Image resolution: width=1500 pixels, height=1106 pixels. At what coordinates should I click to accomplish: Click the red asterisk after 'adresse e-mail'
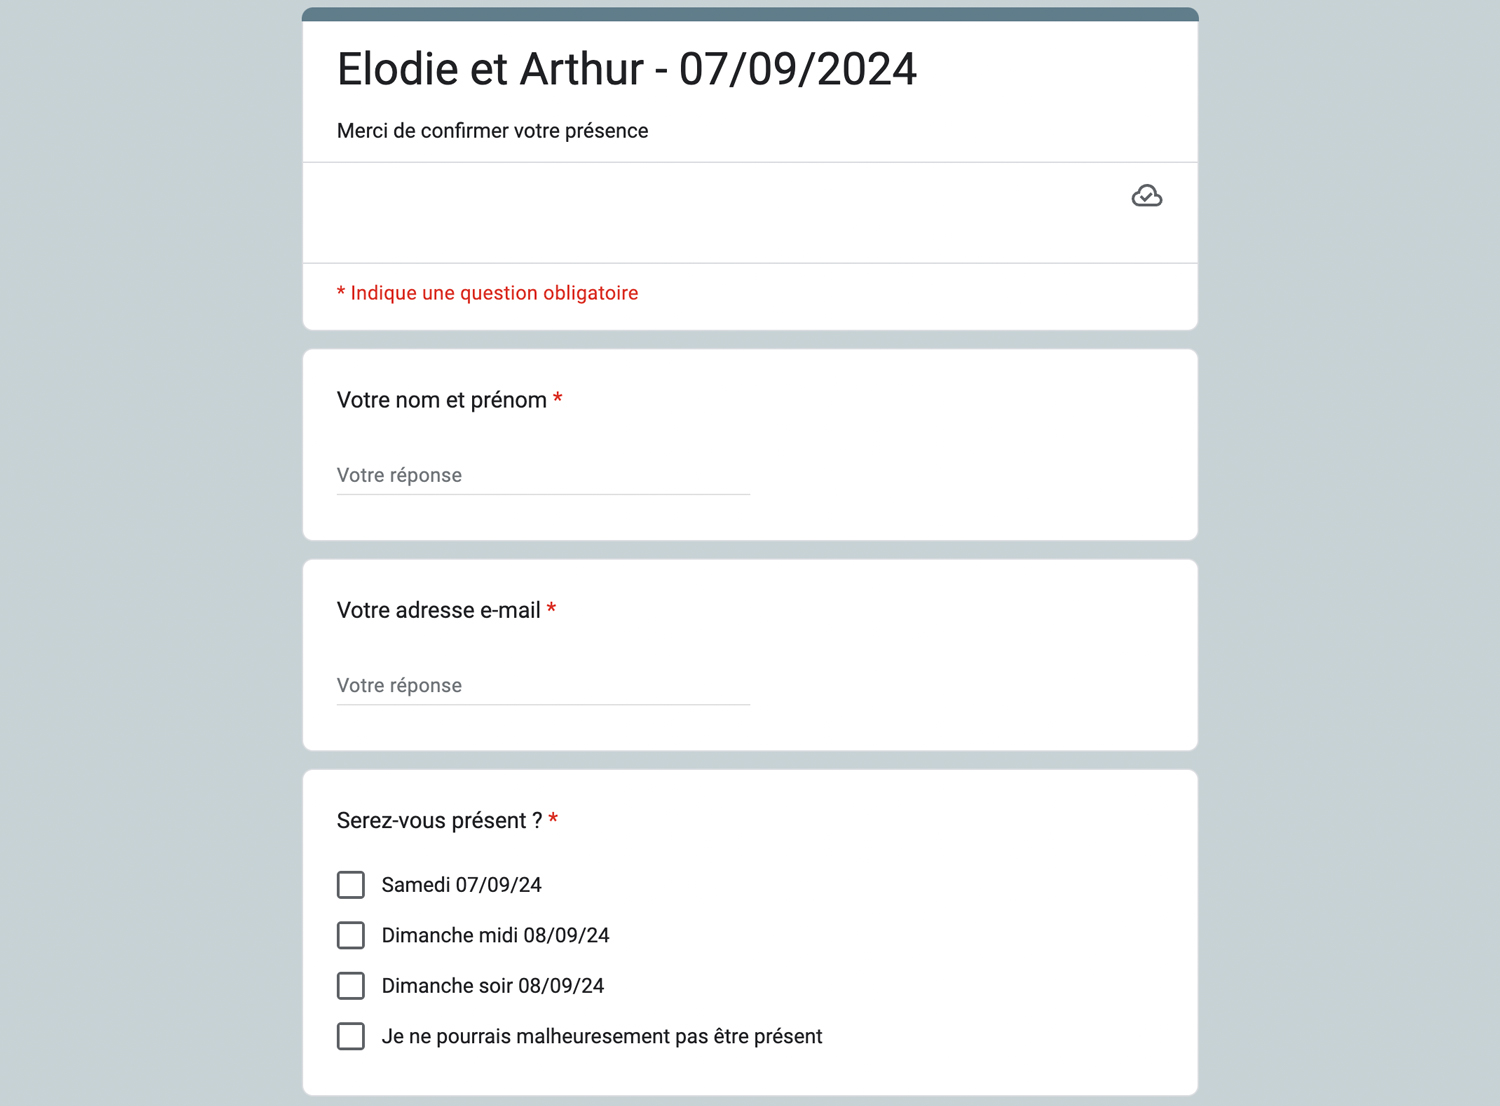click(551, 608)
